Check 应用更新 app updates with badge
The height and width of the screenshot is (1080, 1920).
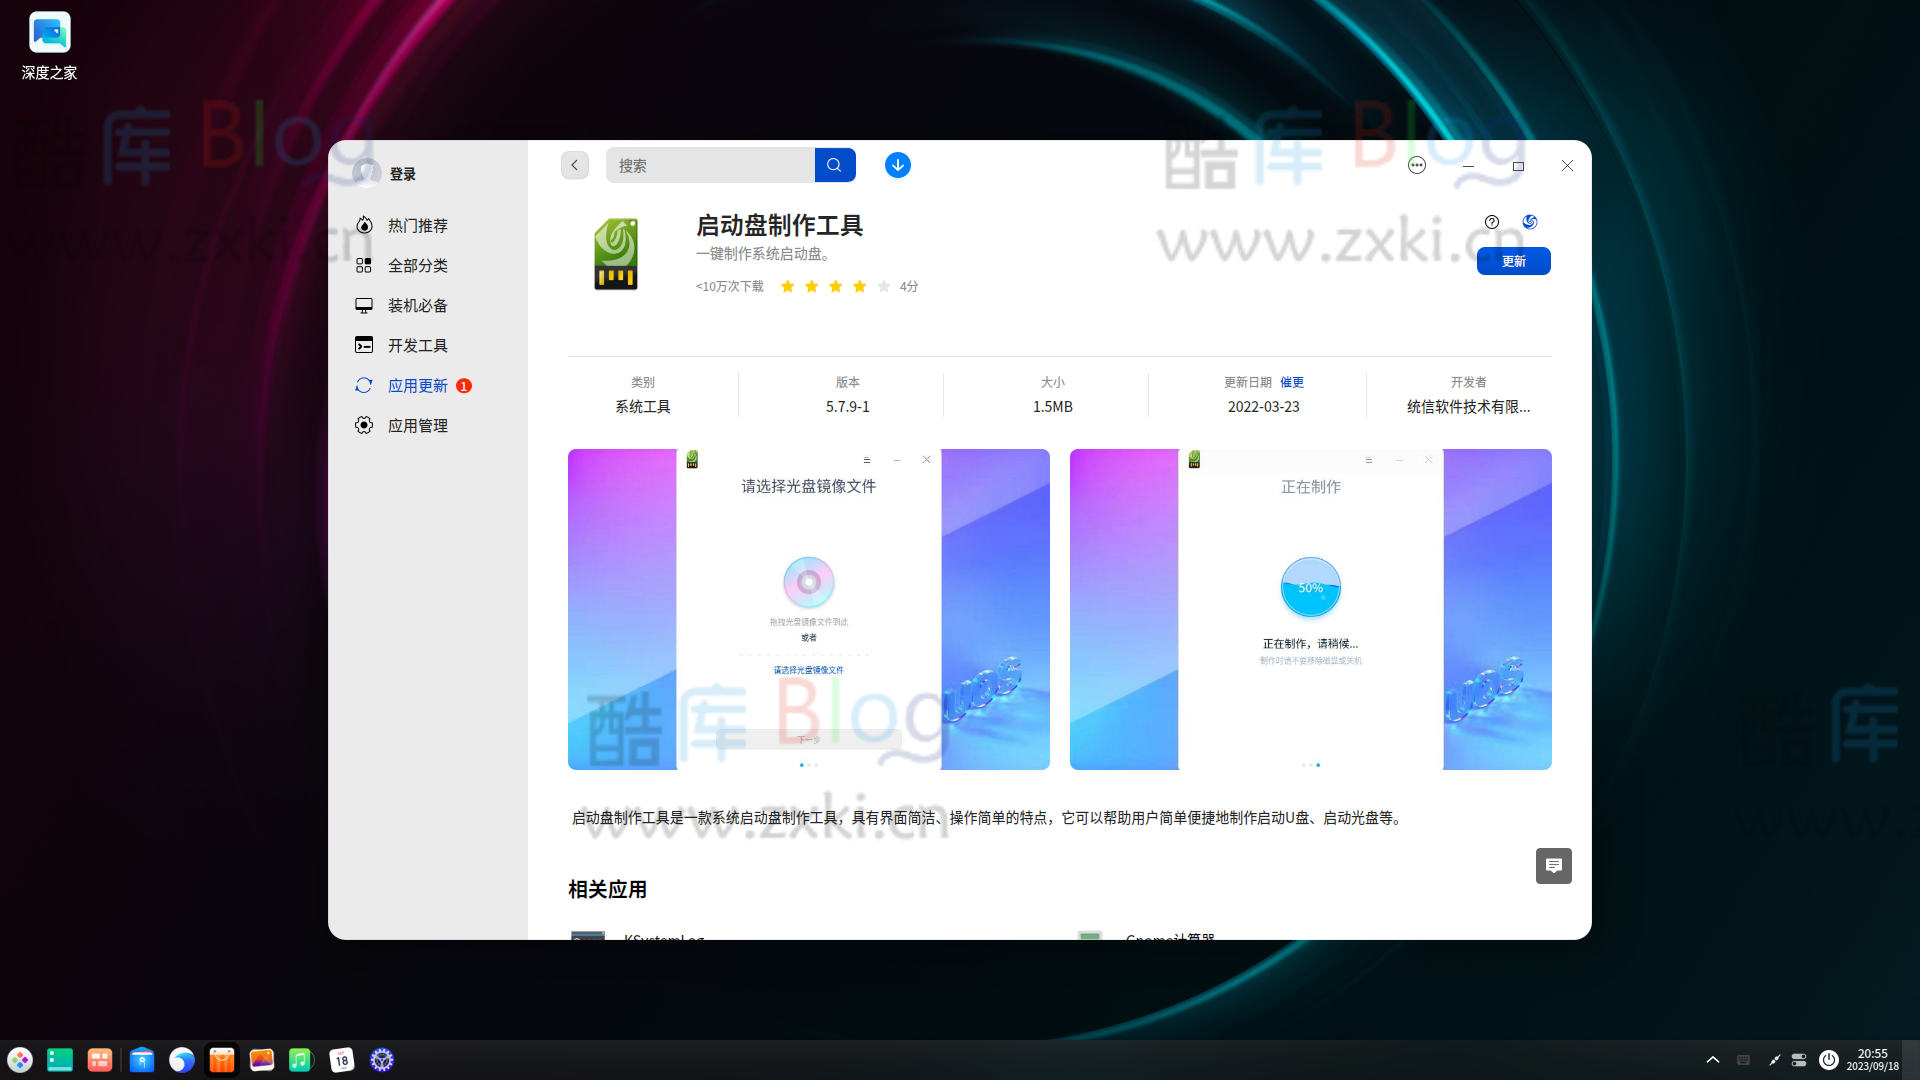417,385
